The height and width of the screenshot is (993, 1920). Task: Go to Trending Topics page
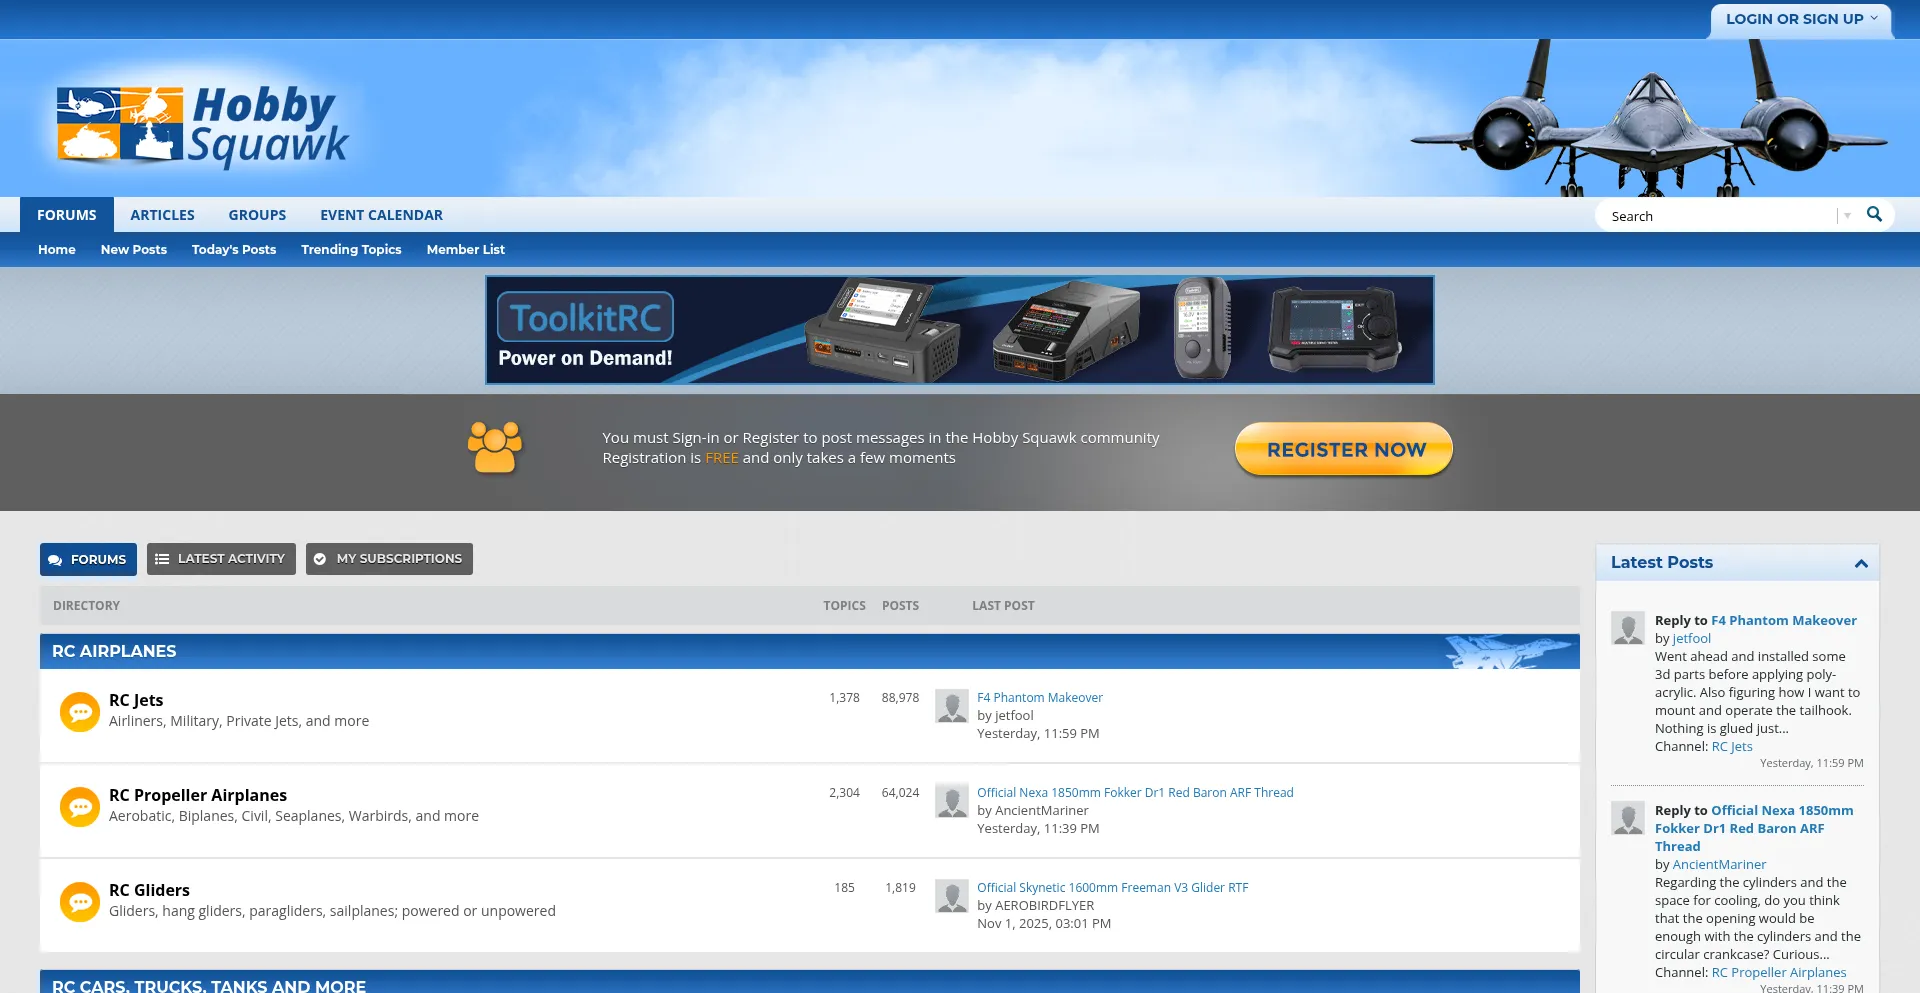pyautogui.click(x=351, y=250)
